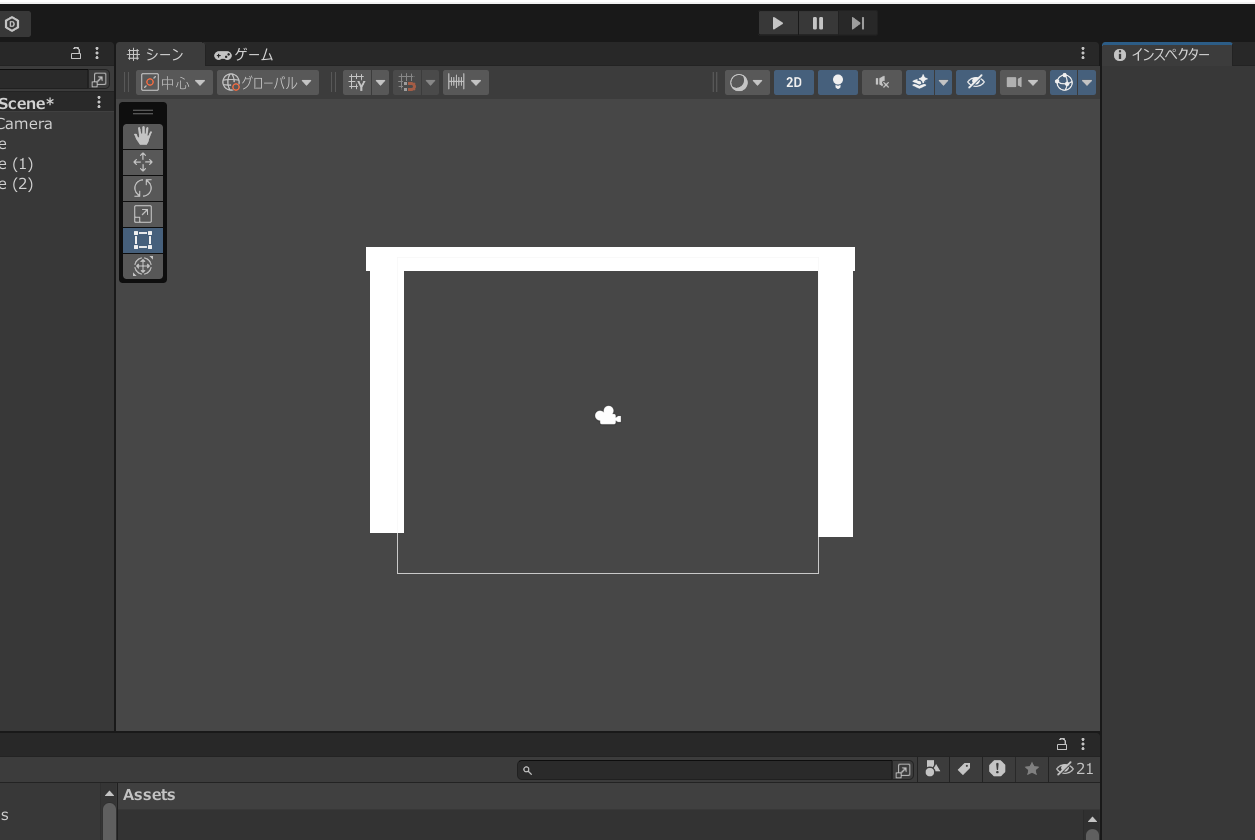Open the グローバル rotation dropdown
Image resolution: width=1255 pixels, height=840 pixels.
(267, 83)
